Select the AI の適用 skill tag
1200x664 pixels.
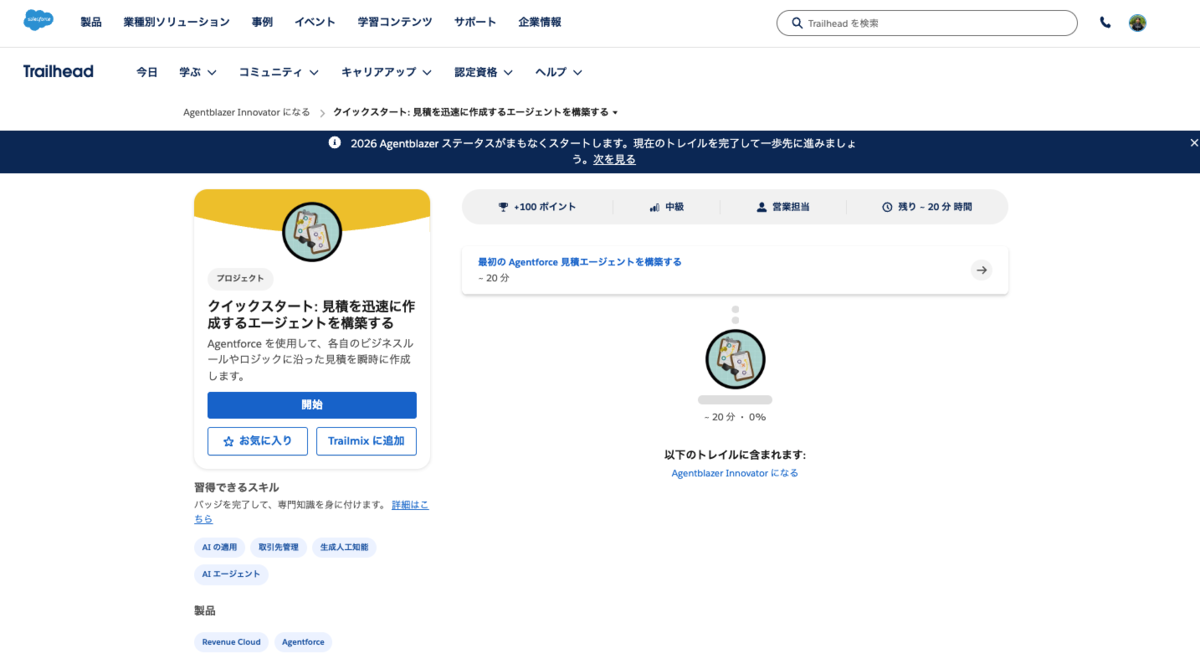[220, 547]
